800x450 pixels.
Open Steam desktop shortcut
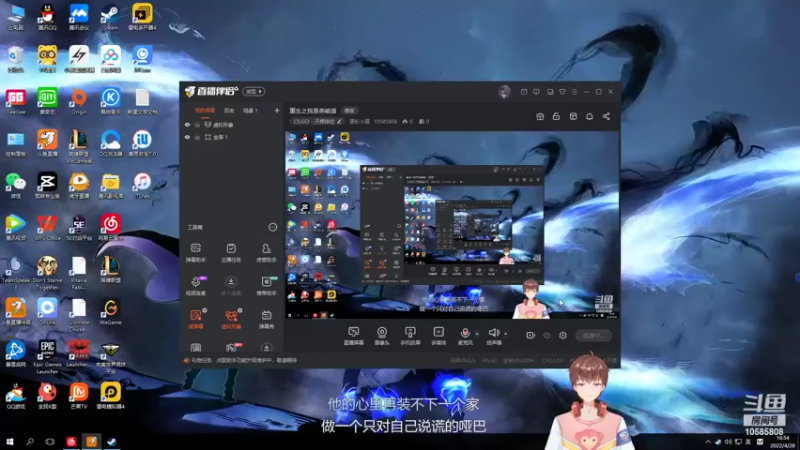point(110,17)
